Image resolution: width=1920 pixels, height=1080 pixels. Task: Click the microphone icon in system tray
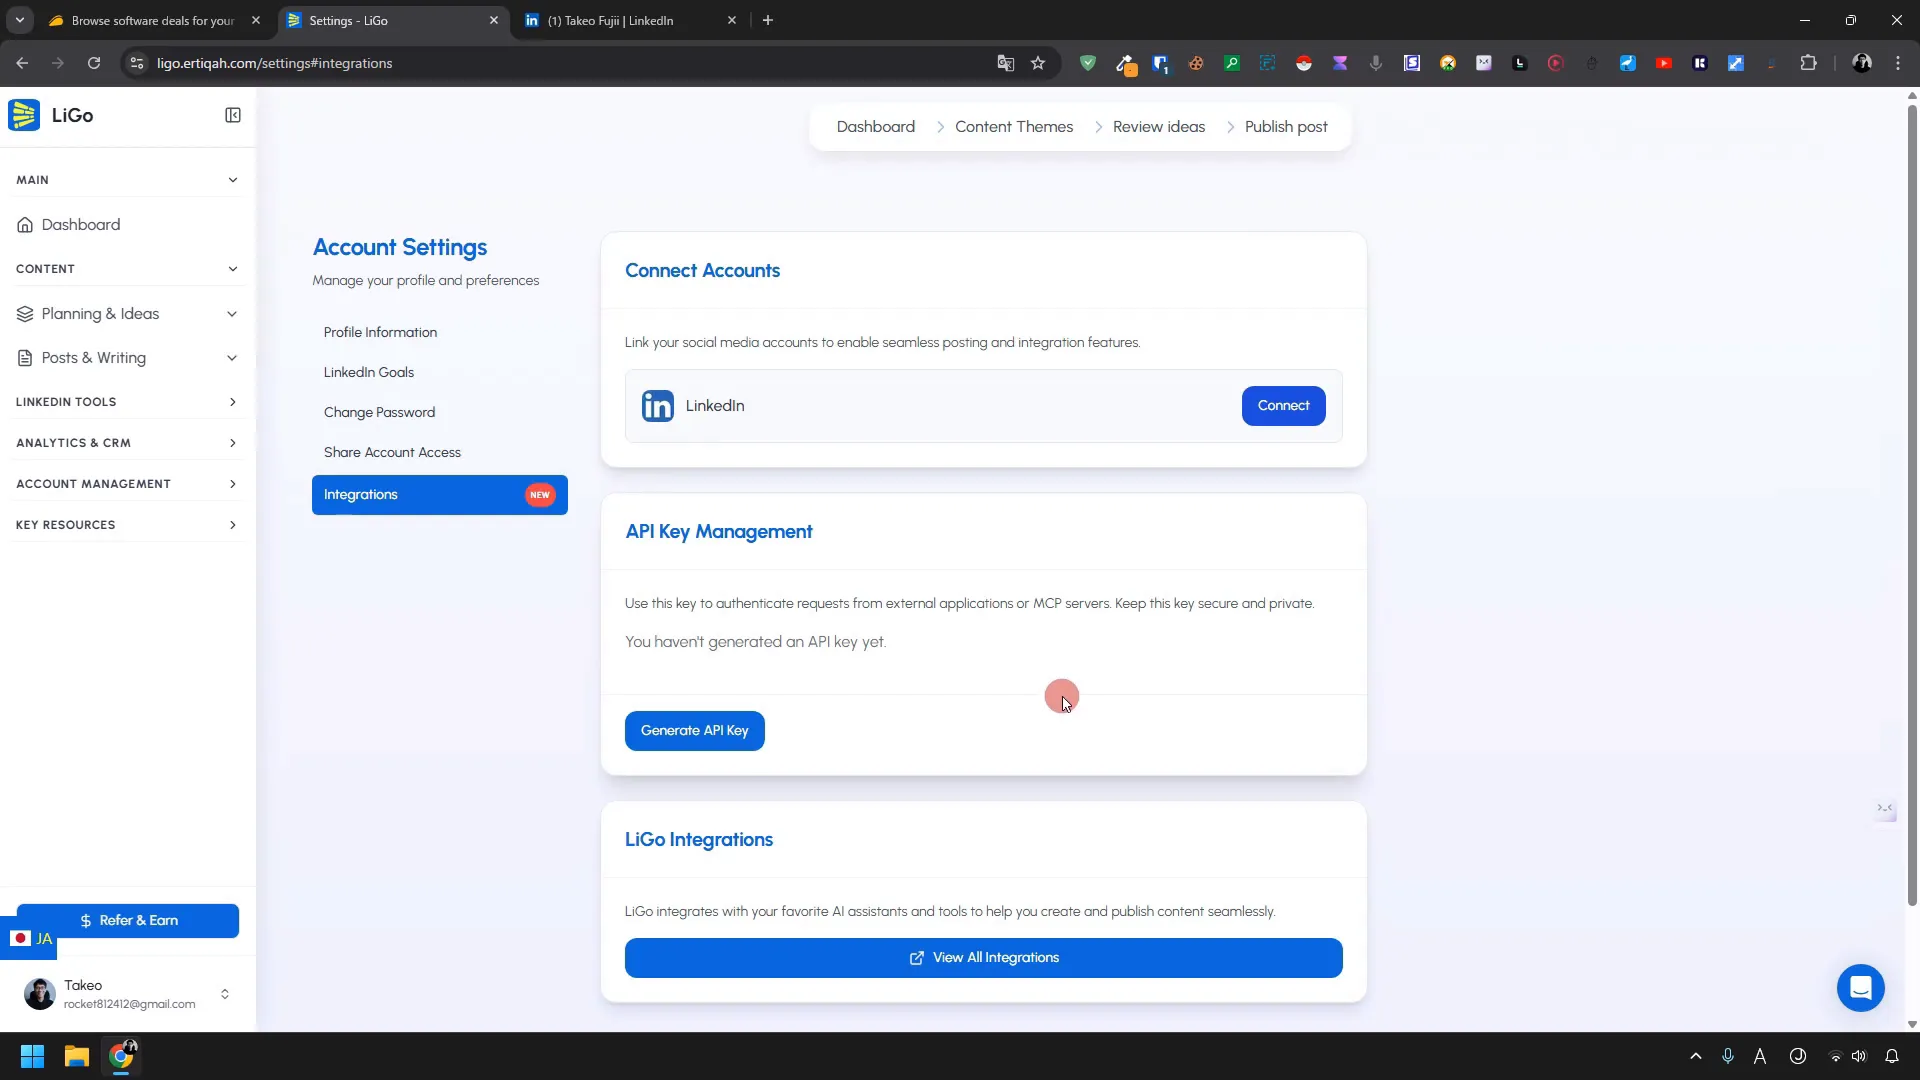[1727, 1056]
